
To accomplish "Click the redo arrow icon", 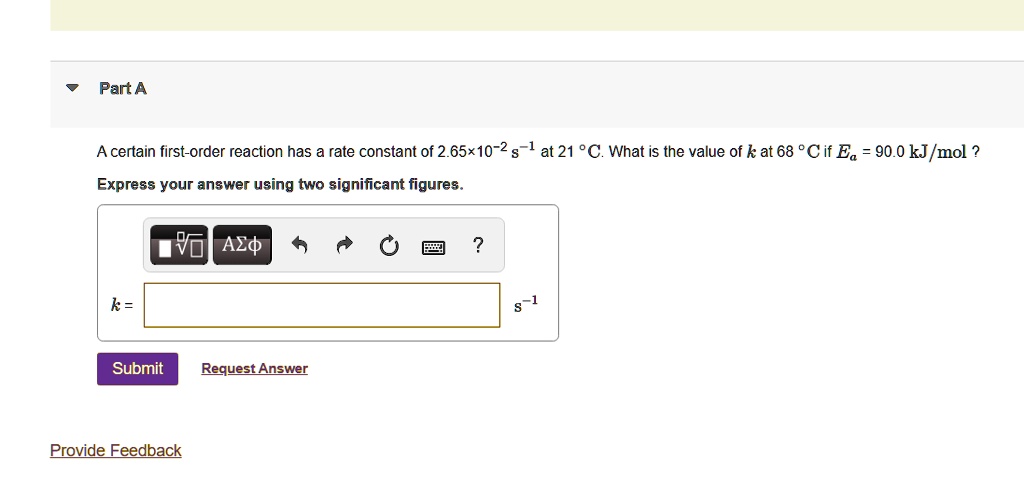I will tap(342, 245).
